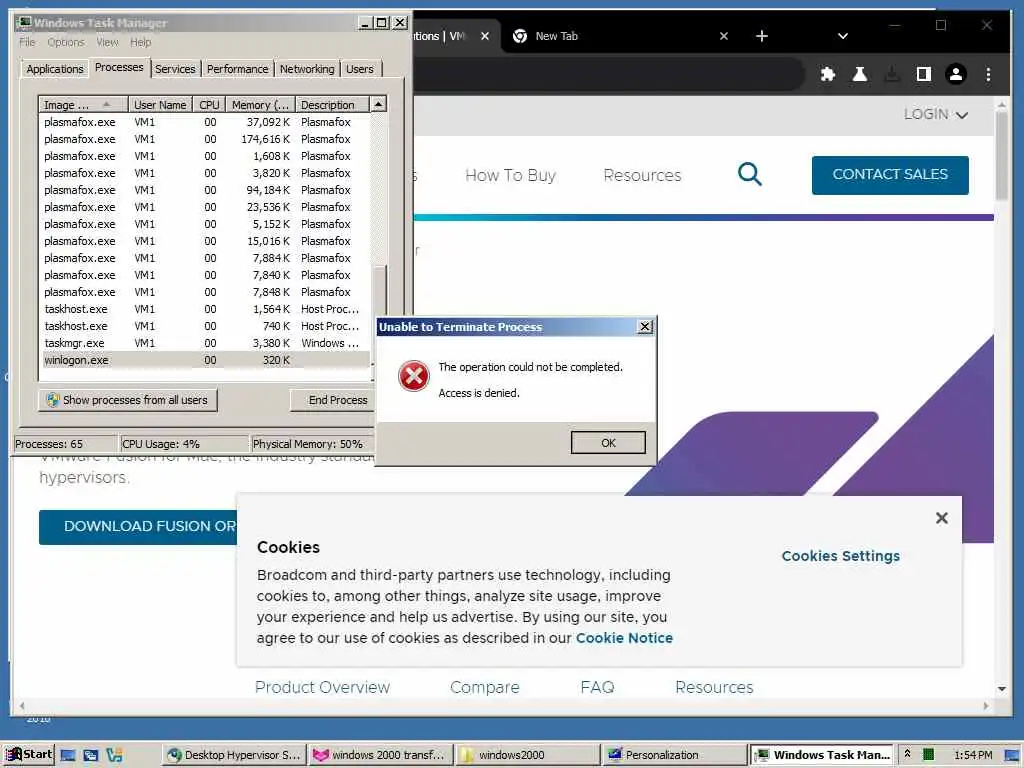Open the Start menu
The image size is (1024, 768).
(x=29, y=754)
